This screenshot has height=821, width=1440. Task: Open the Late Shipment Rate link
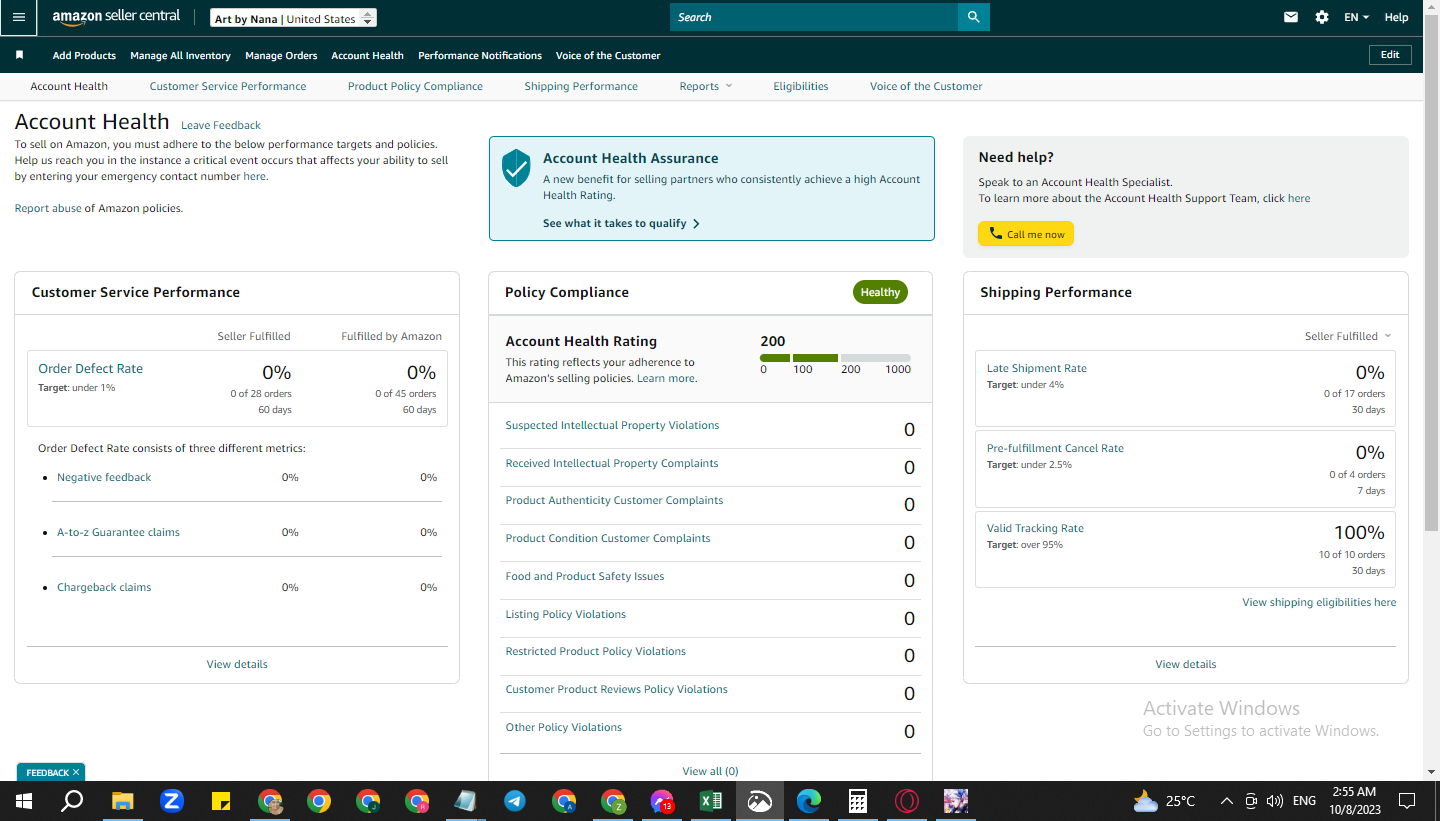(x=1037, y=368)
